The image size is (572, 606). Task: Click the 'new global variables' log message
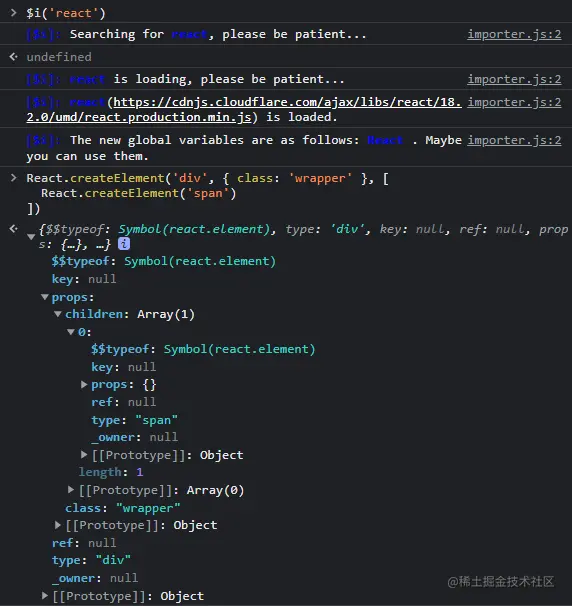point(244,148)
